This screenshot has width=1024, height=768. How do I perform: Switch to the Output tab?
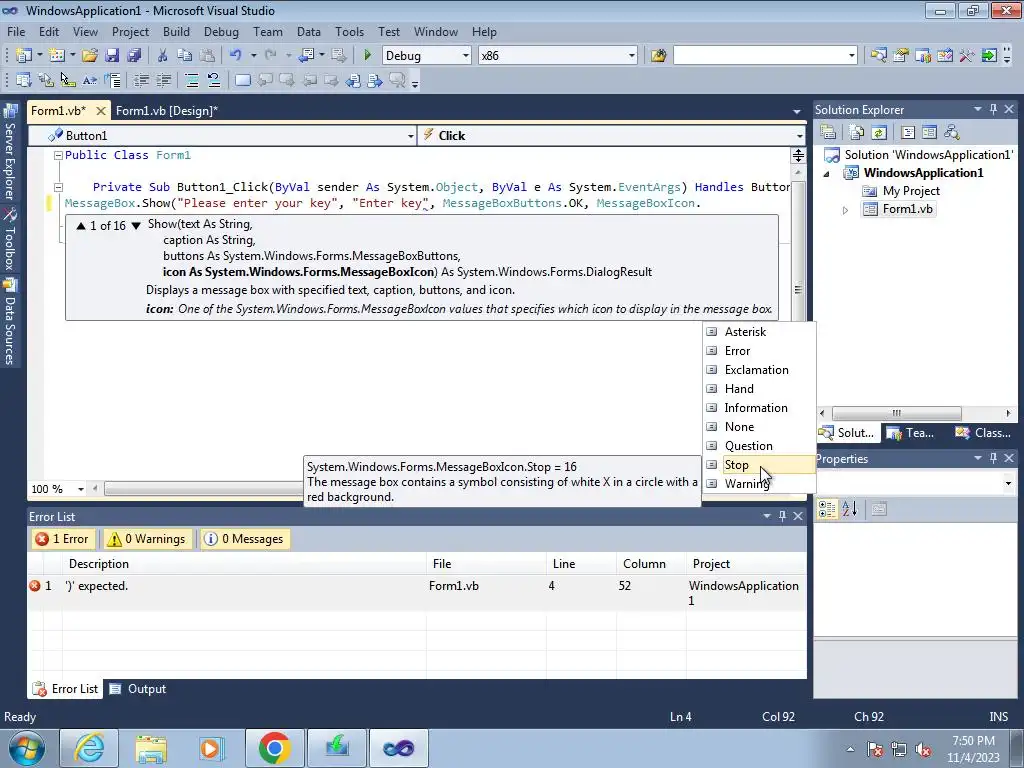point(138,689)
